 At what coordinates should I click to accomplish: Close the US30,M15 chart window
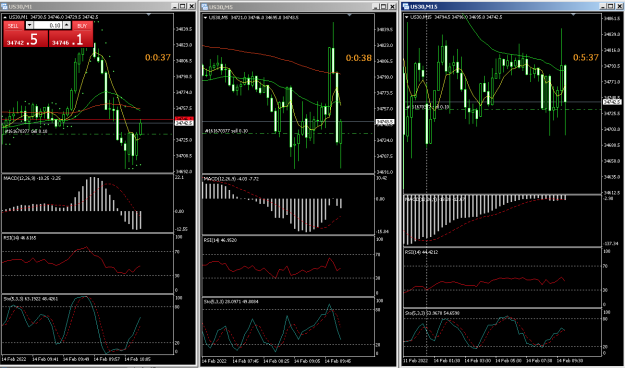tap(620, 6)
